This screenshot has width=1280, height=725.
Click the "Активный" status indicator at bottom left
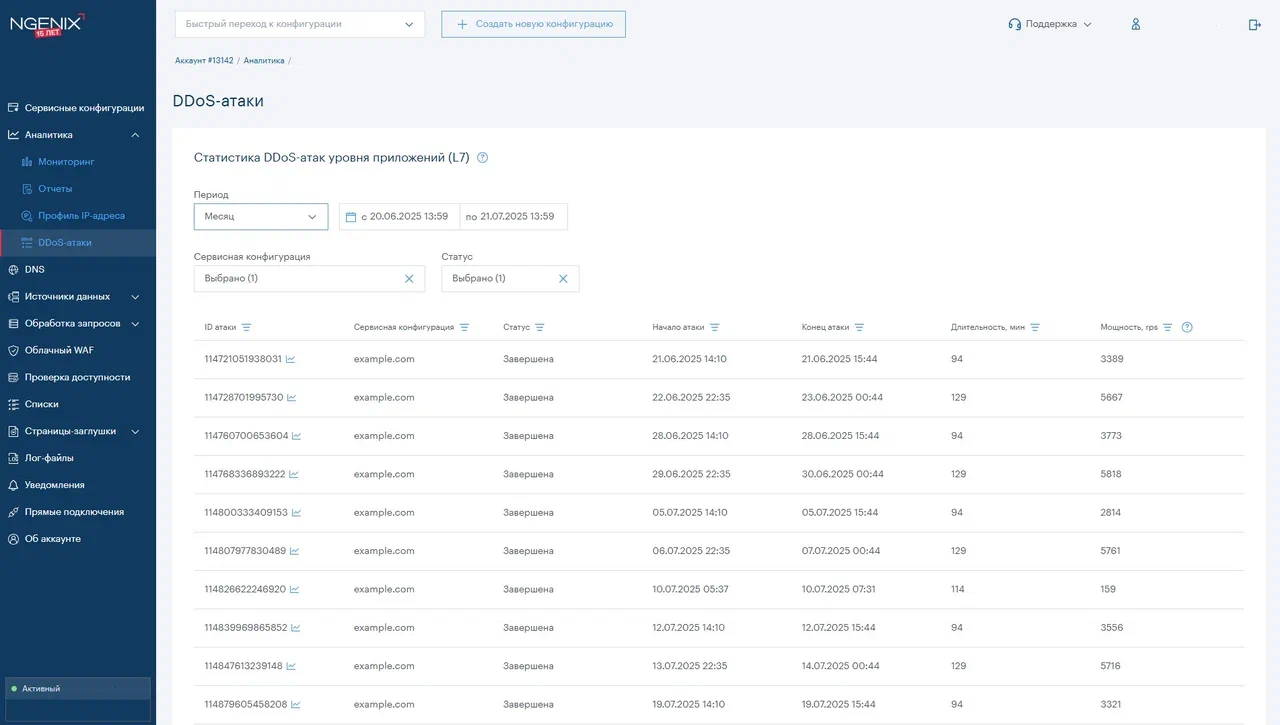[x=40, y=688]
